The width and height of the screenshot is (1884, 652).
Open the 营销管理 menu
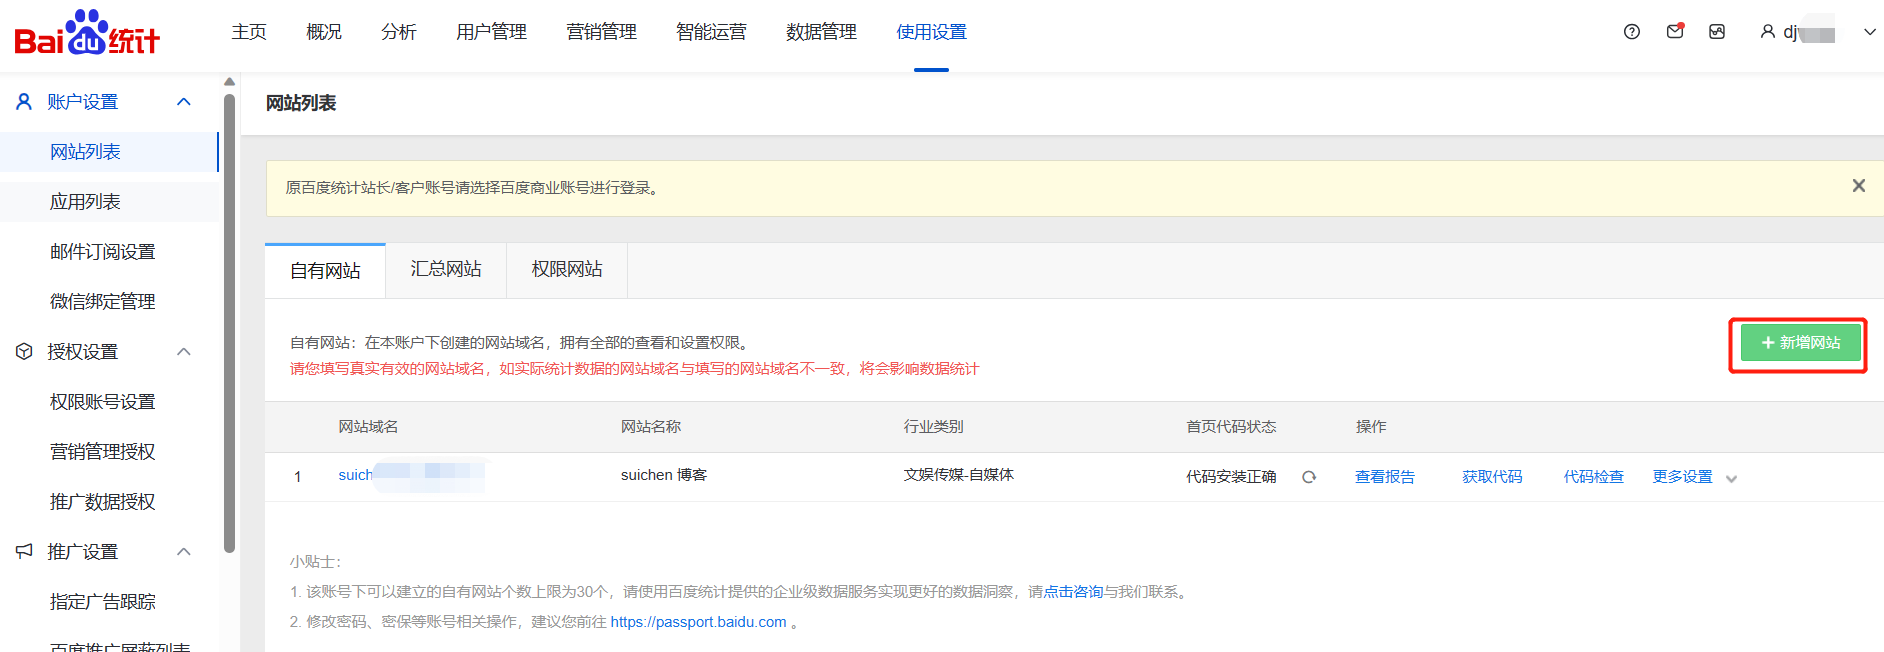point(601,32)
